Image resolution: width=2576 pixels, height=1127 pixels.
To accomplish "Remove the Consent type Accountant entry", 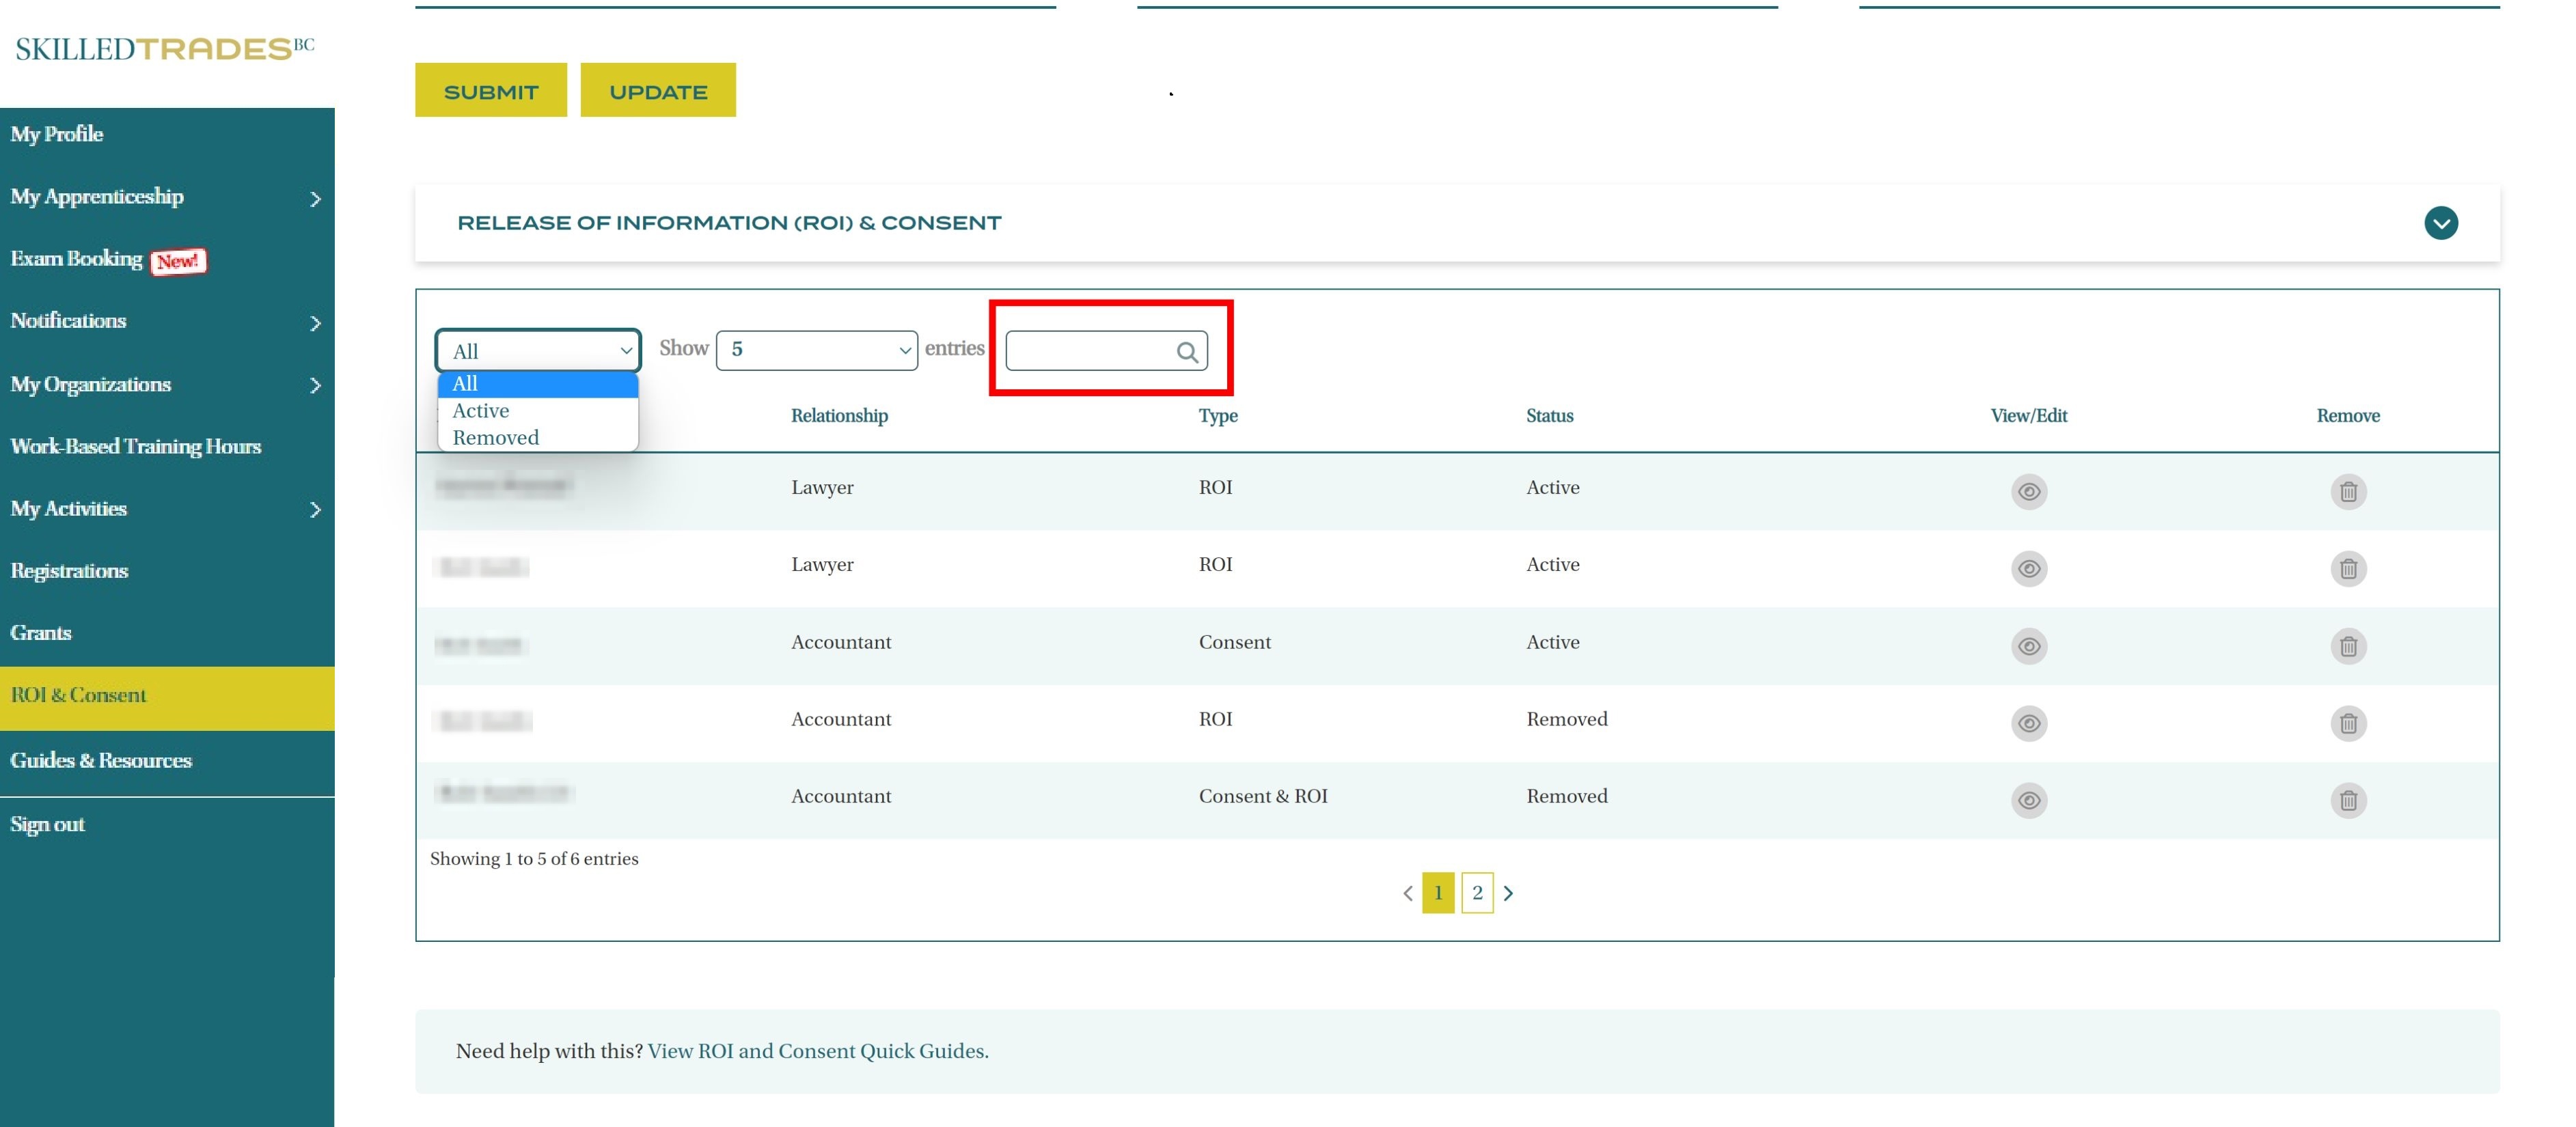I will tap(2348, 646).
